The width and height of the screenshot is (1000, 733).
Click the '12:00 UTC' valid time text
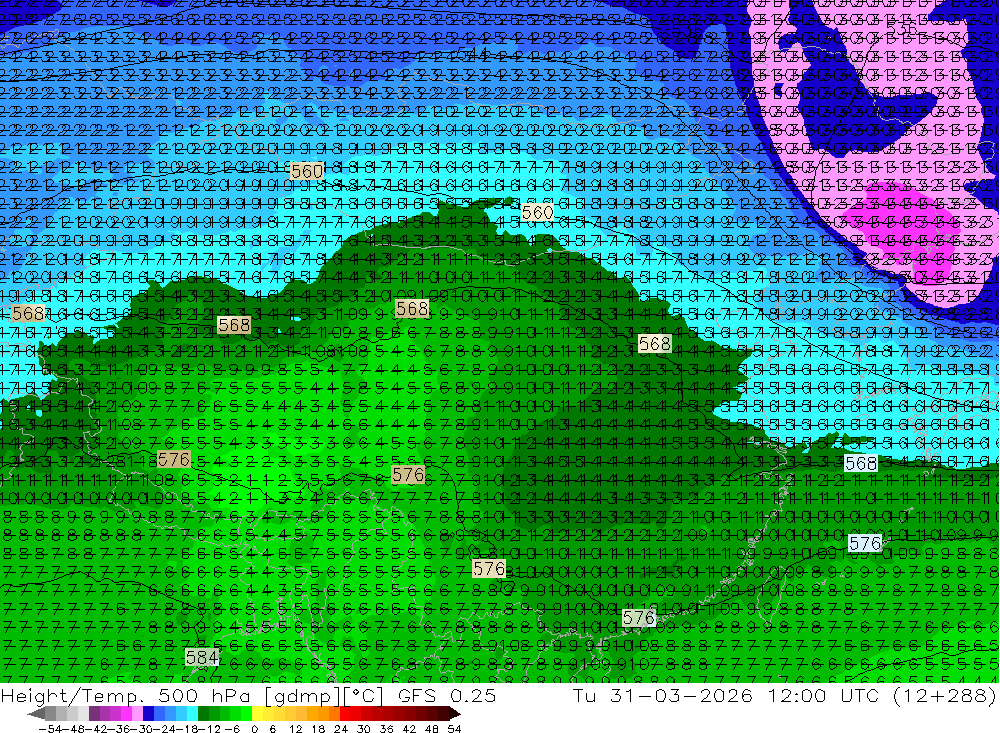point(824,695)
